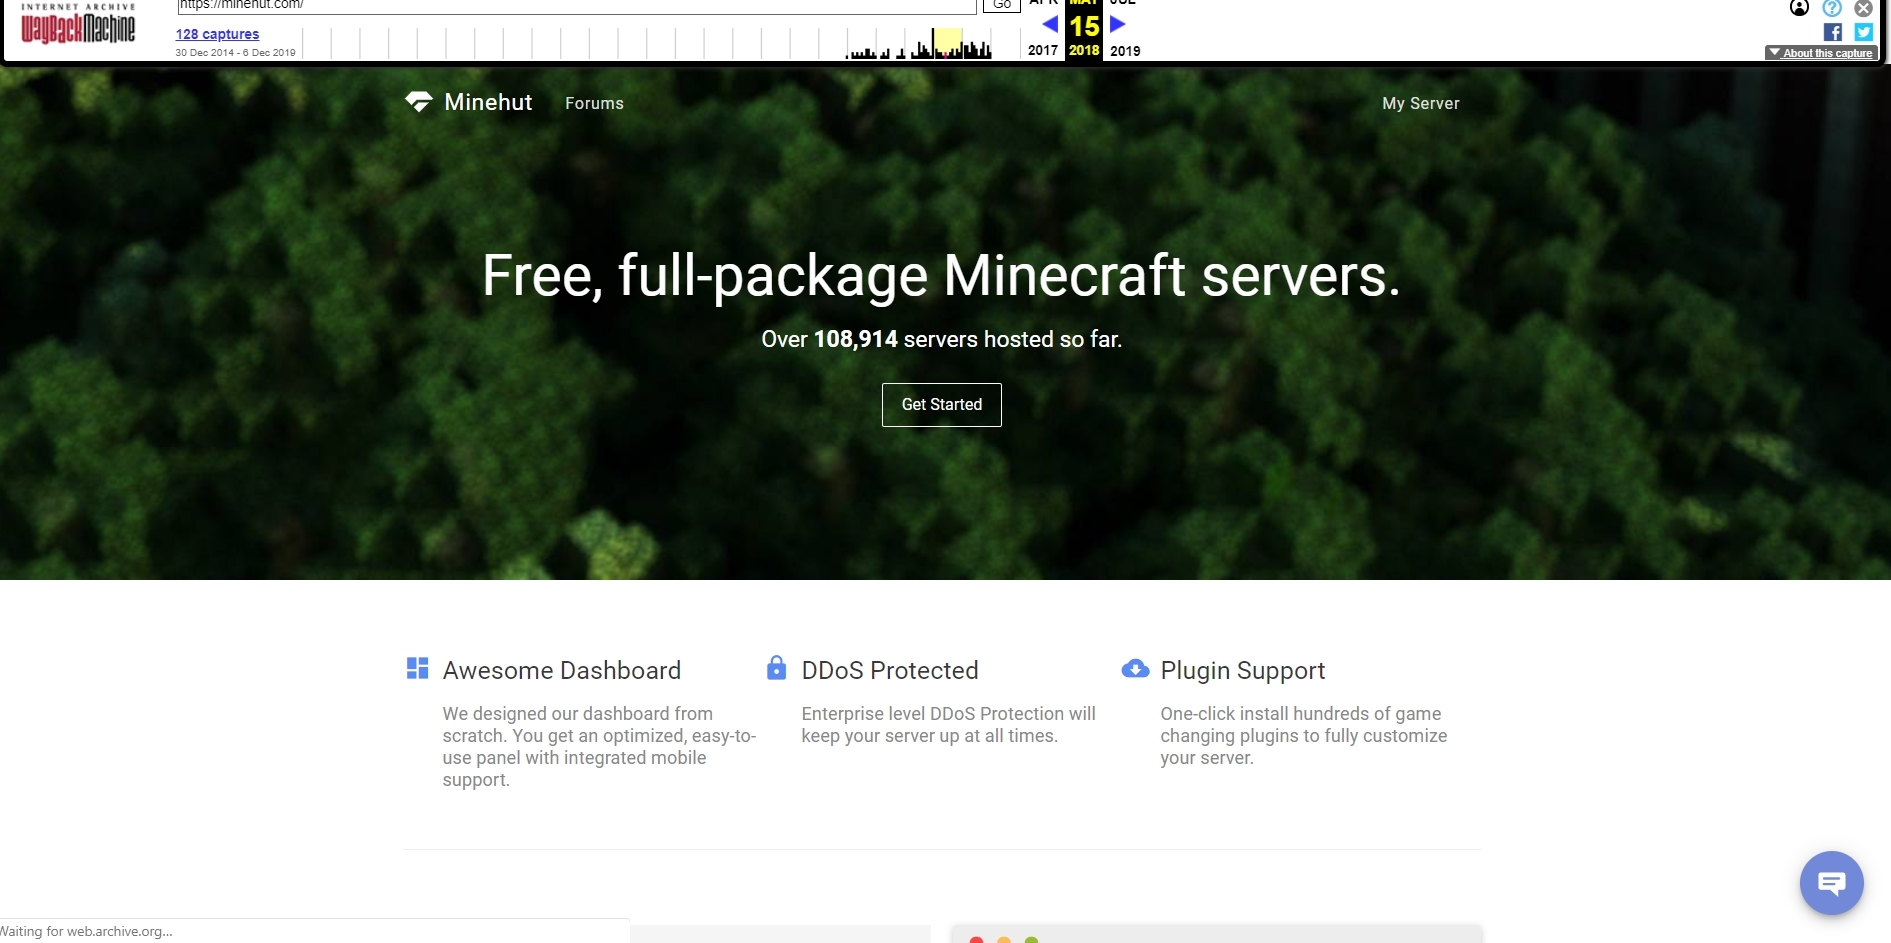
Task: Click the highlighted 2018 year label
Action: point(1084,50)
